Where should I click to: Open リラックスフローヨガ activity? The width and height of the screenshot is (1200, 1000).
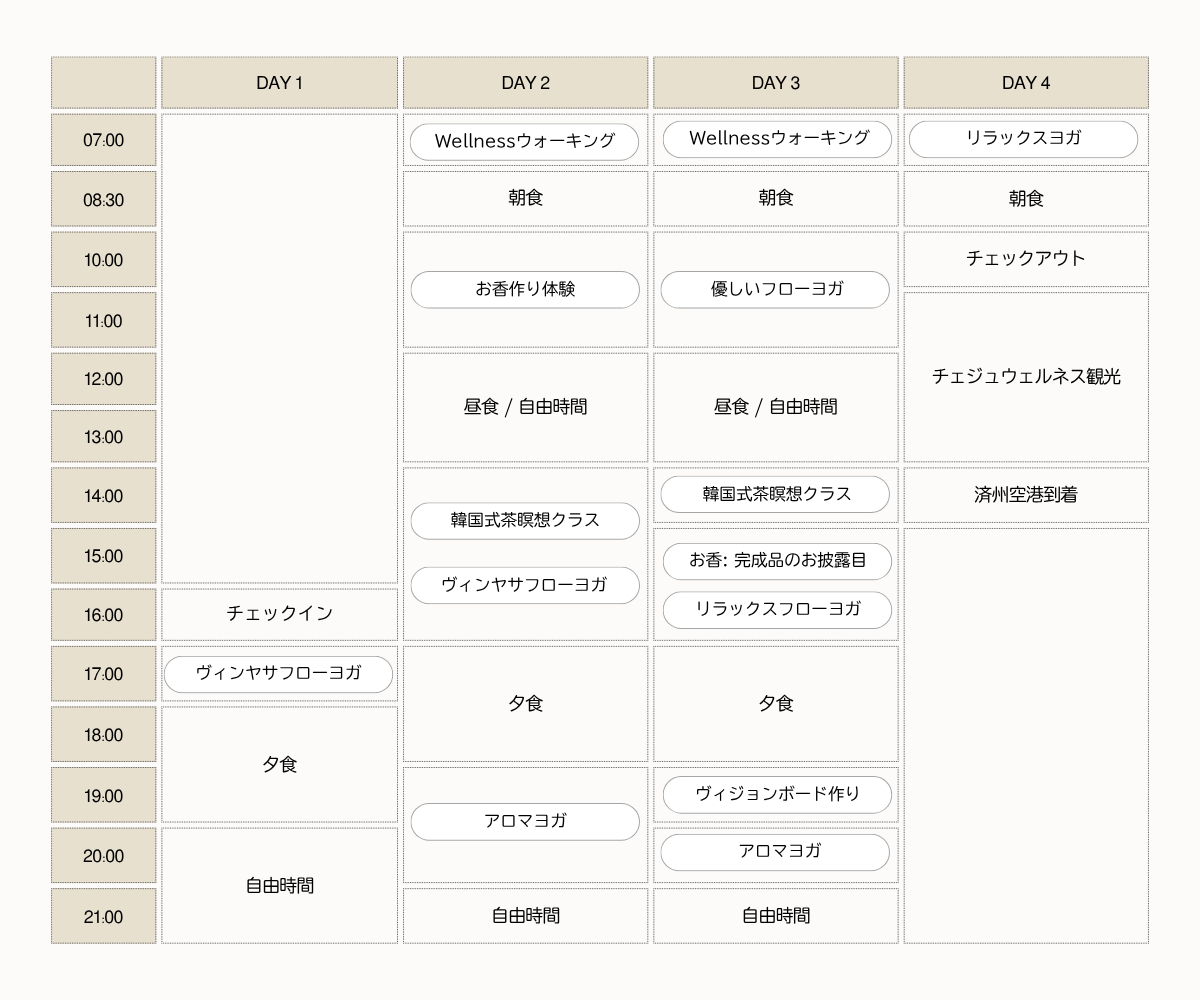pos(777,609)
